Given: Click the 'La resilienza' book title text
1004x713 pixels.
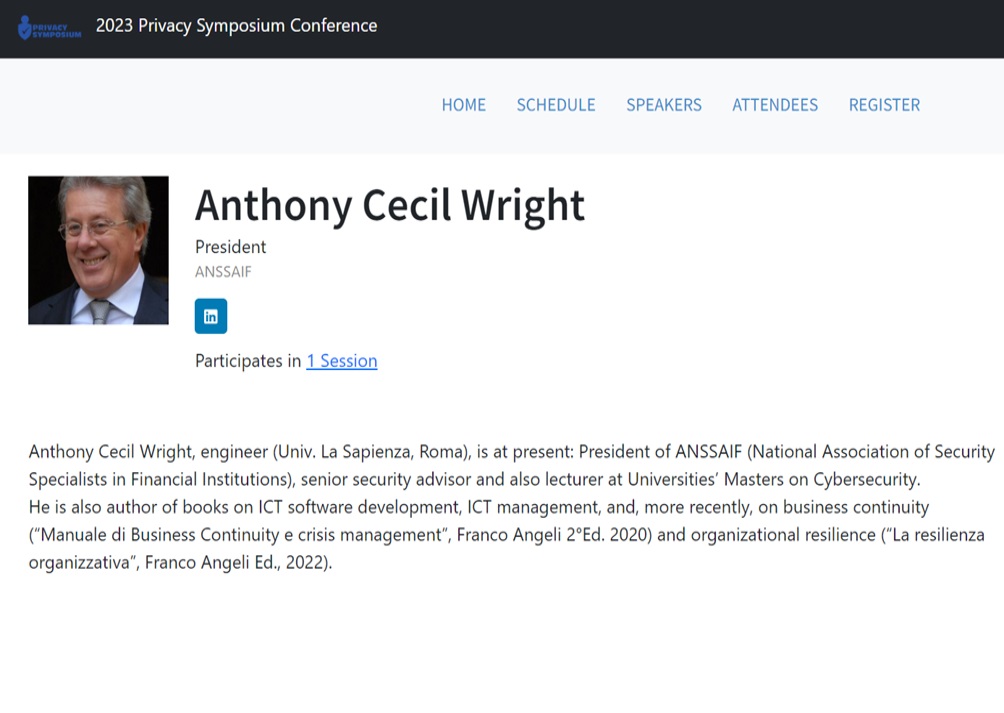Looking at the screenshot, I should tap(938, 535).
